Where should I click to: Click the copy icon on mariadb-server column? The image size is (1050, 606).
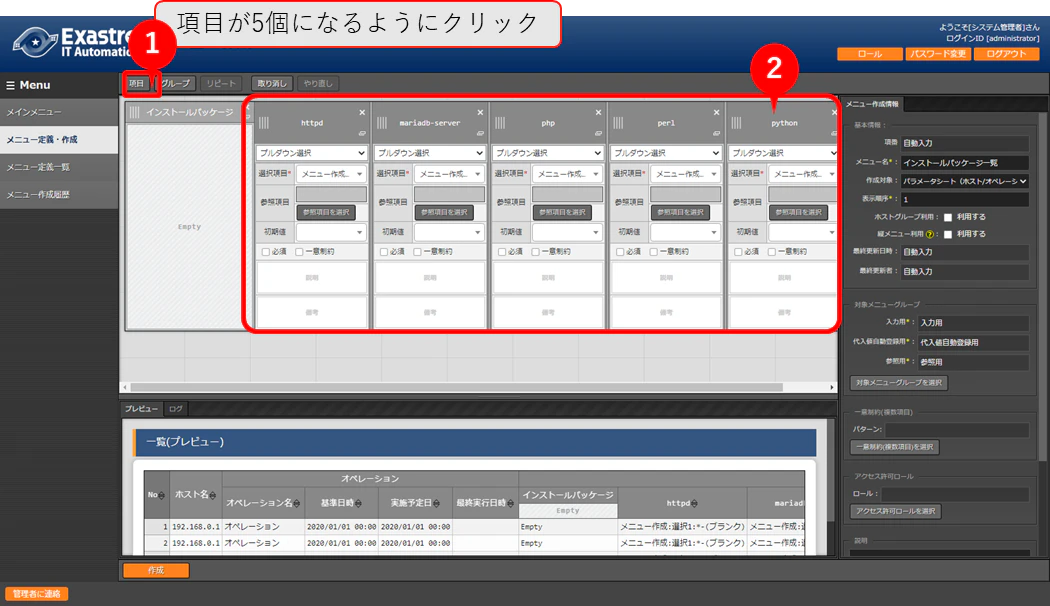pyautogui.click(x=480, y=133)
